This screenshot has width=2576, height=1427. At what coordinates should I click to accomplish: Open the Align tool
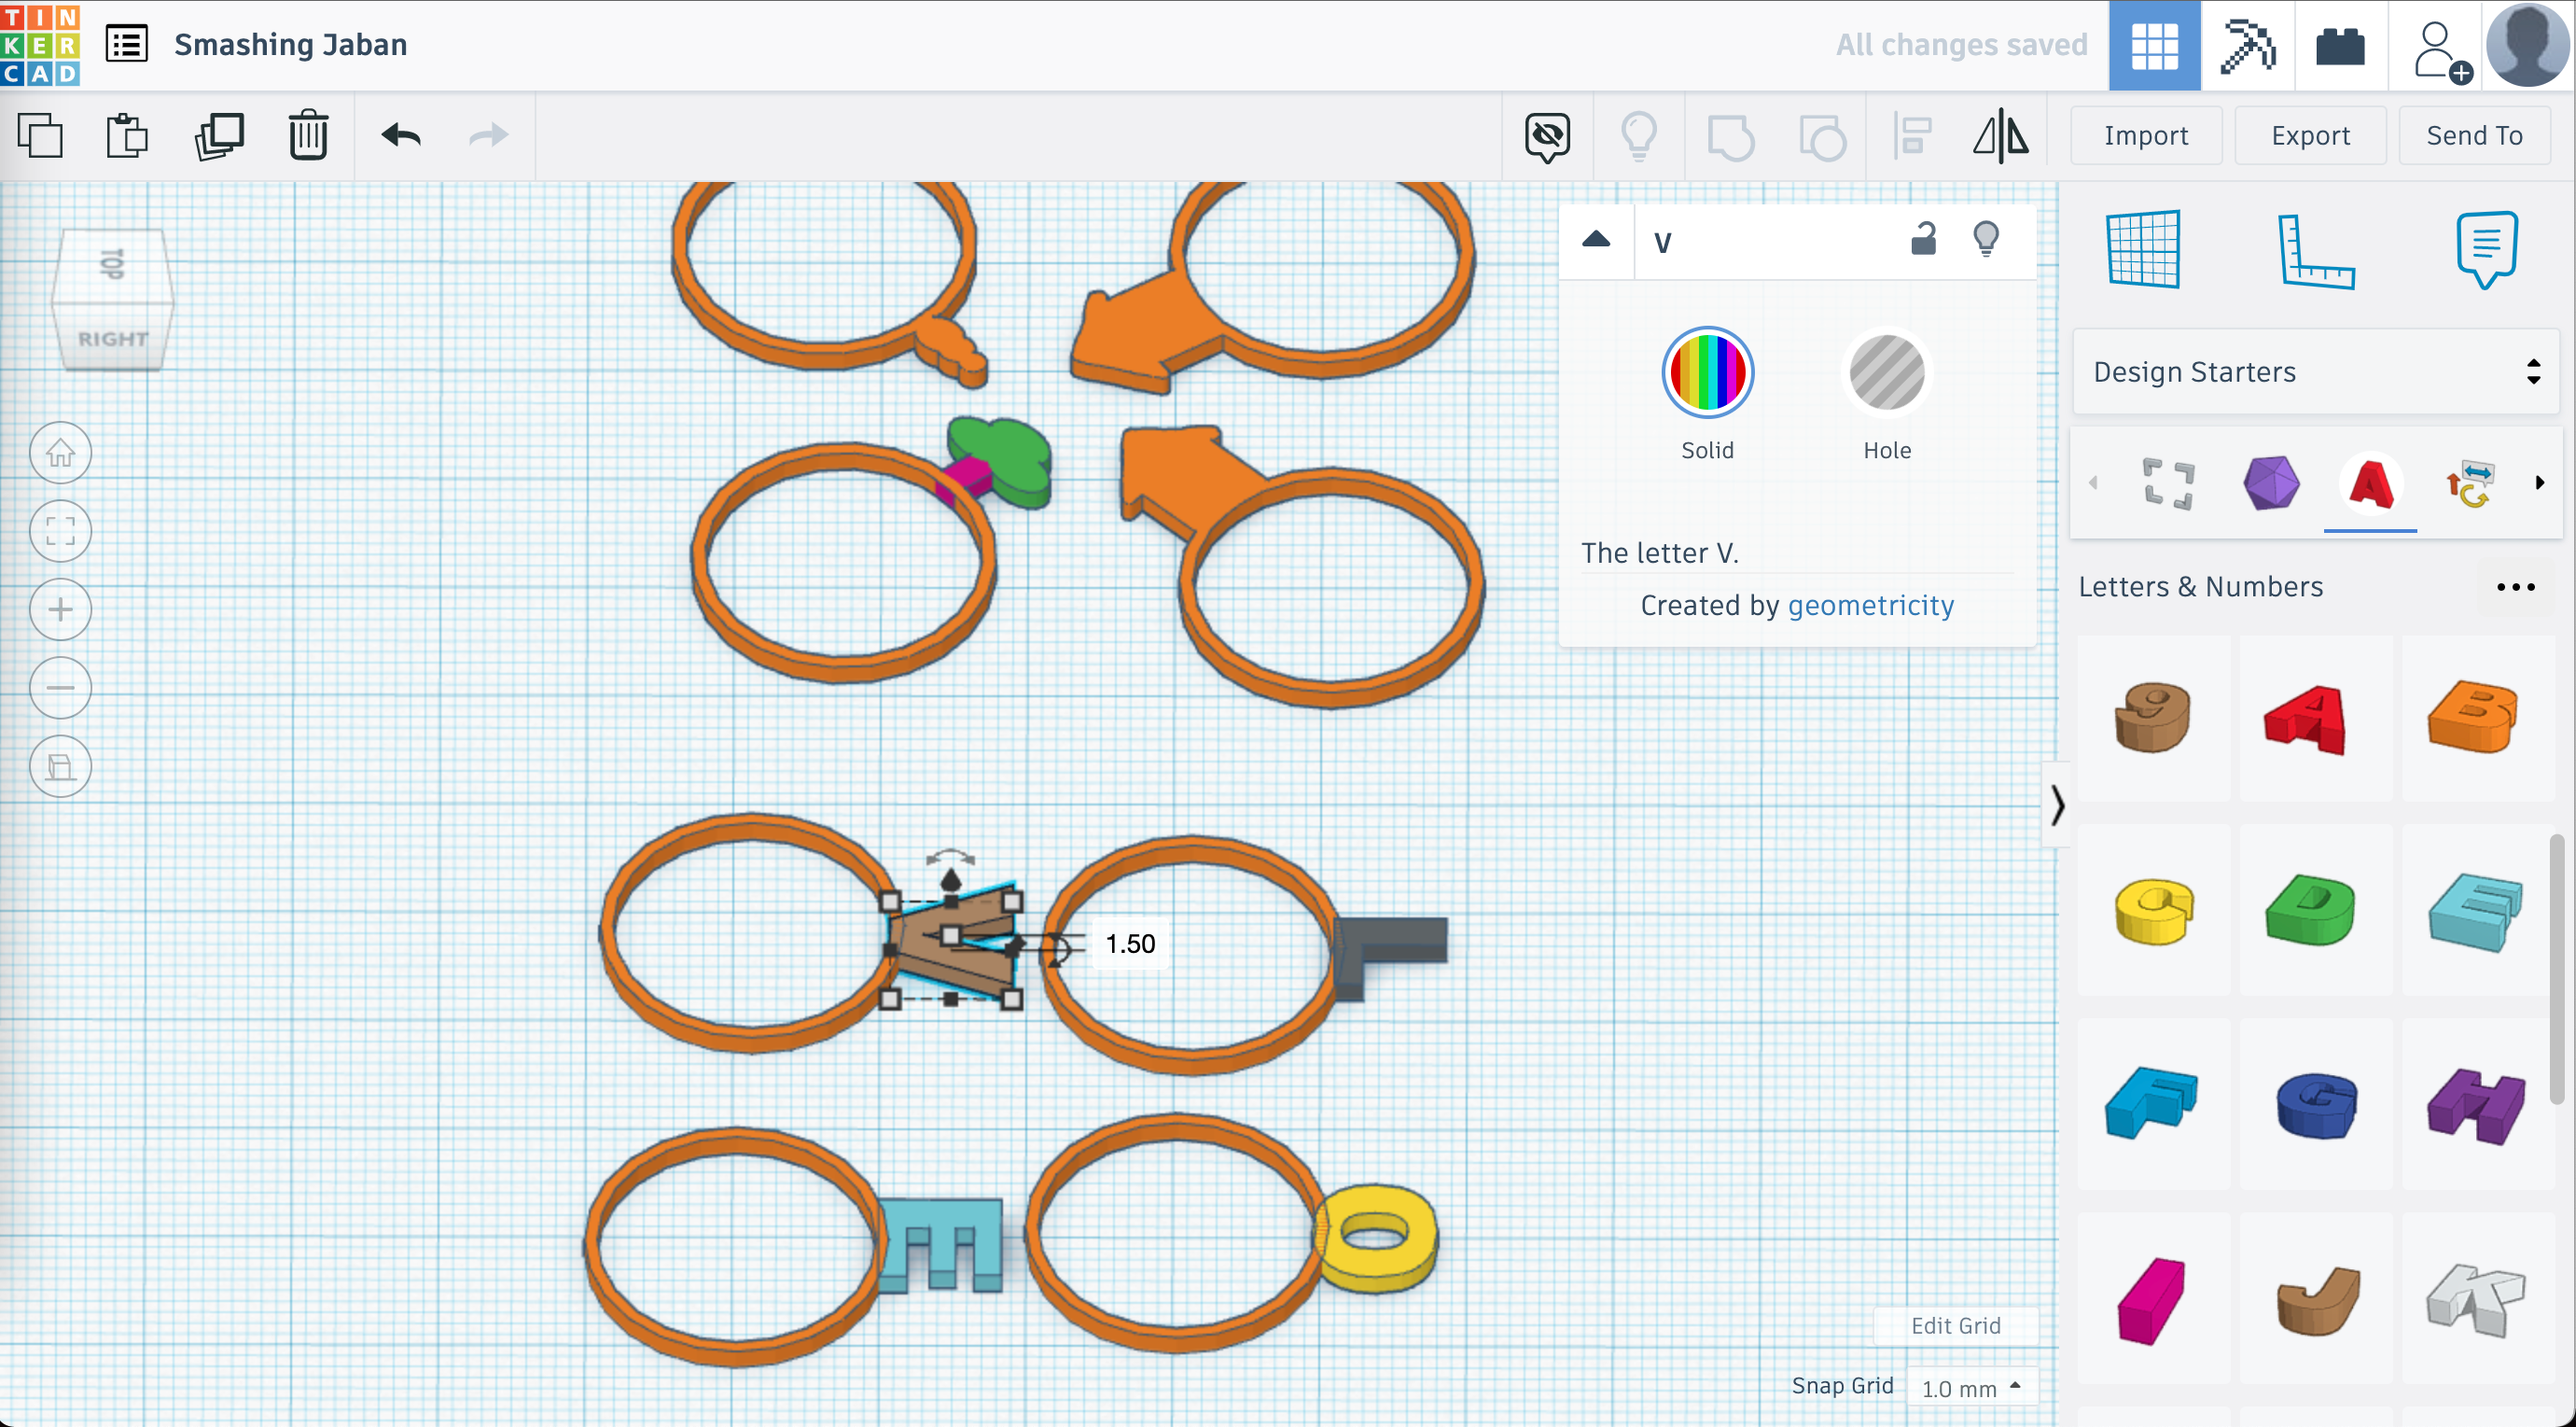point(1912,136)
